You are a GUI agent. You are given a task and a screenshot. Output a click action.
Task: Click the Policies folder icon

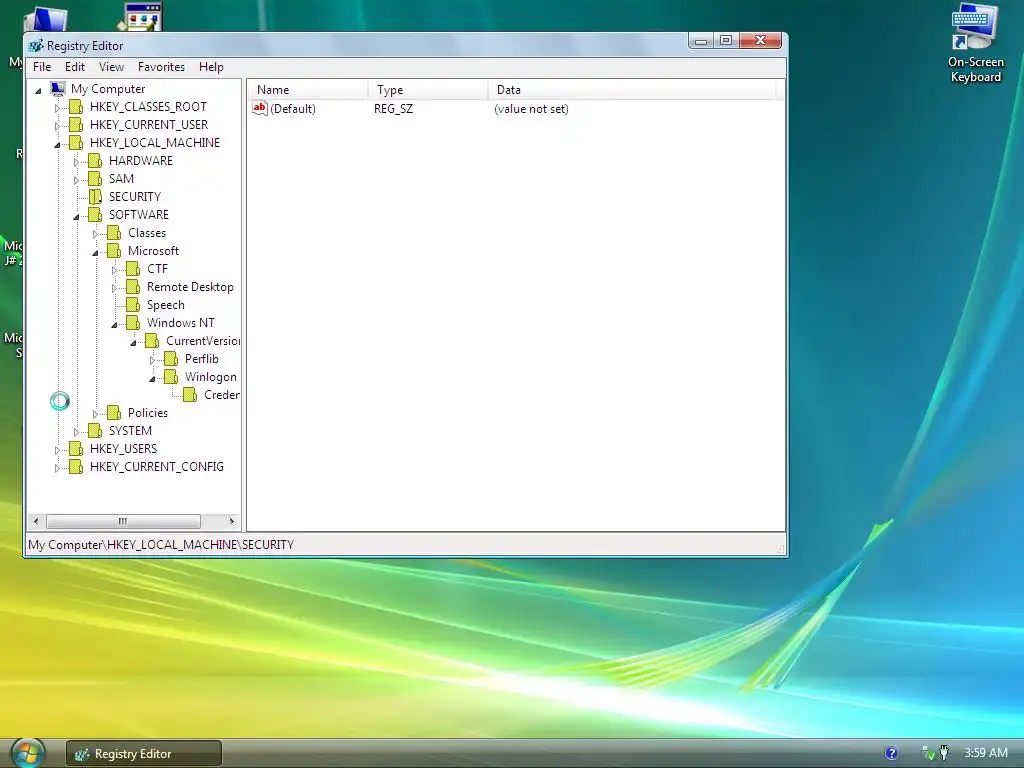click(x=114, y=413)
